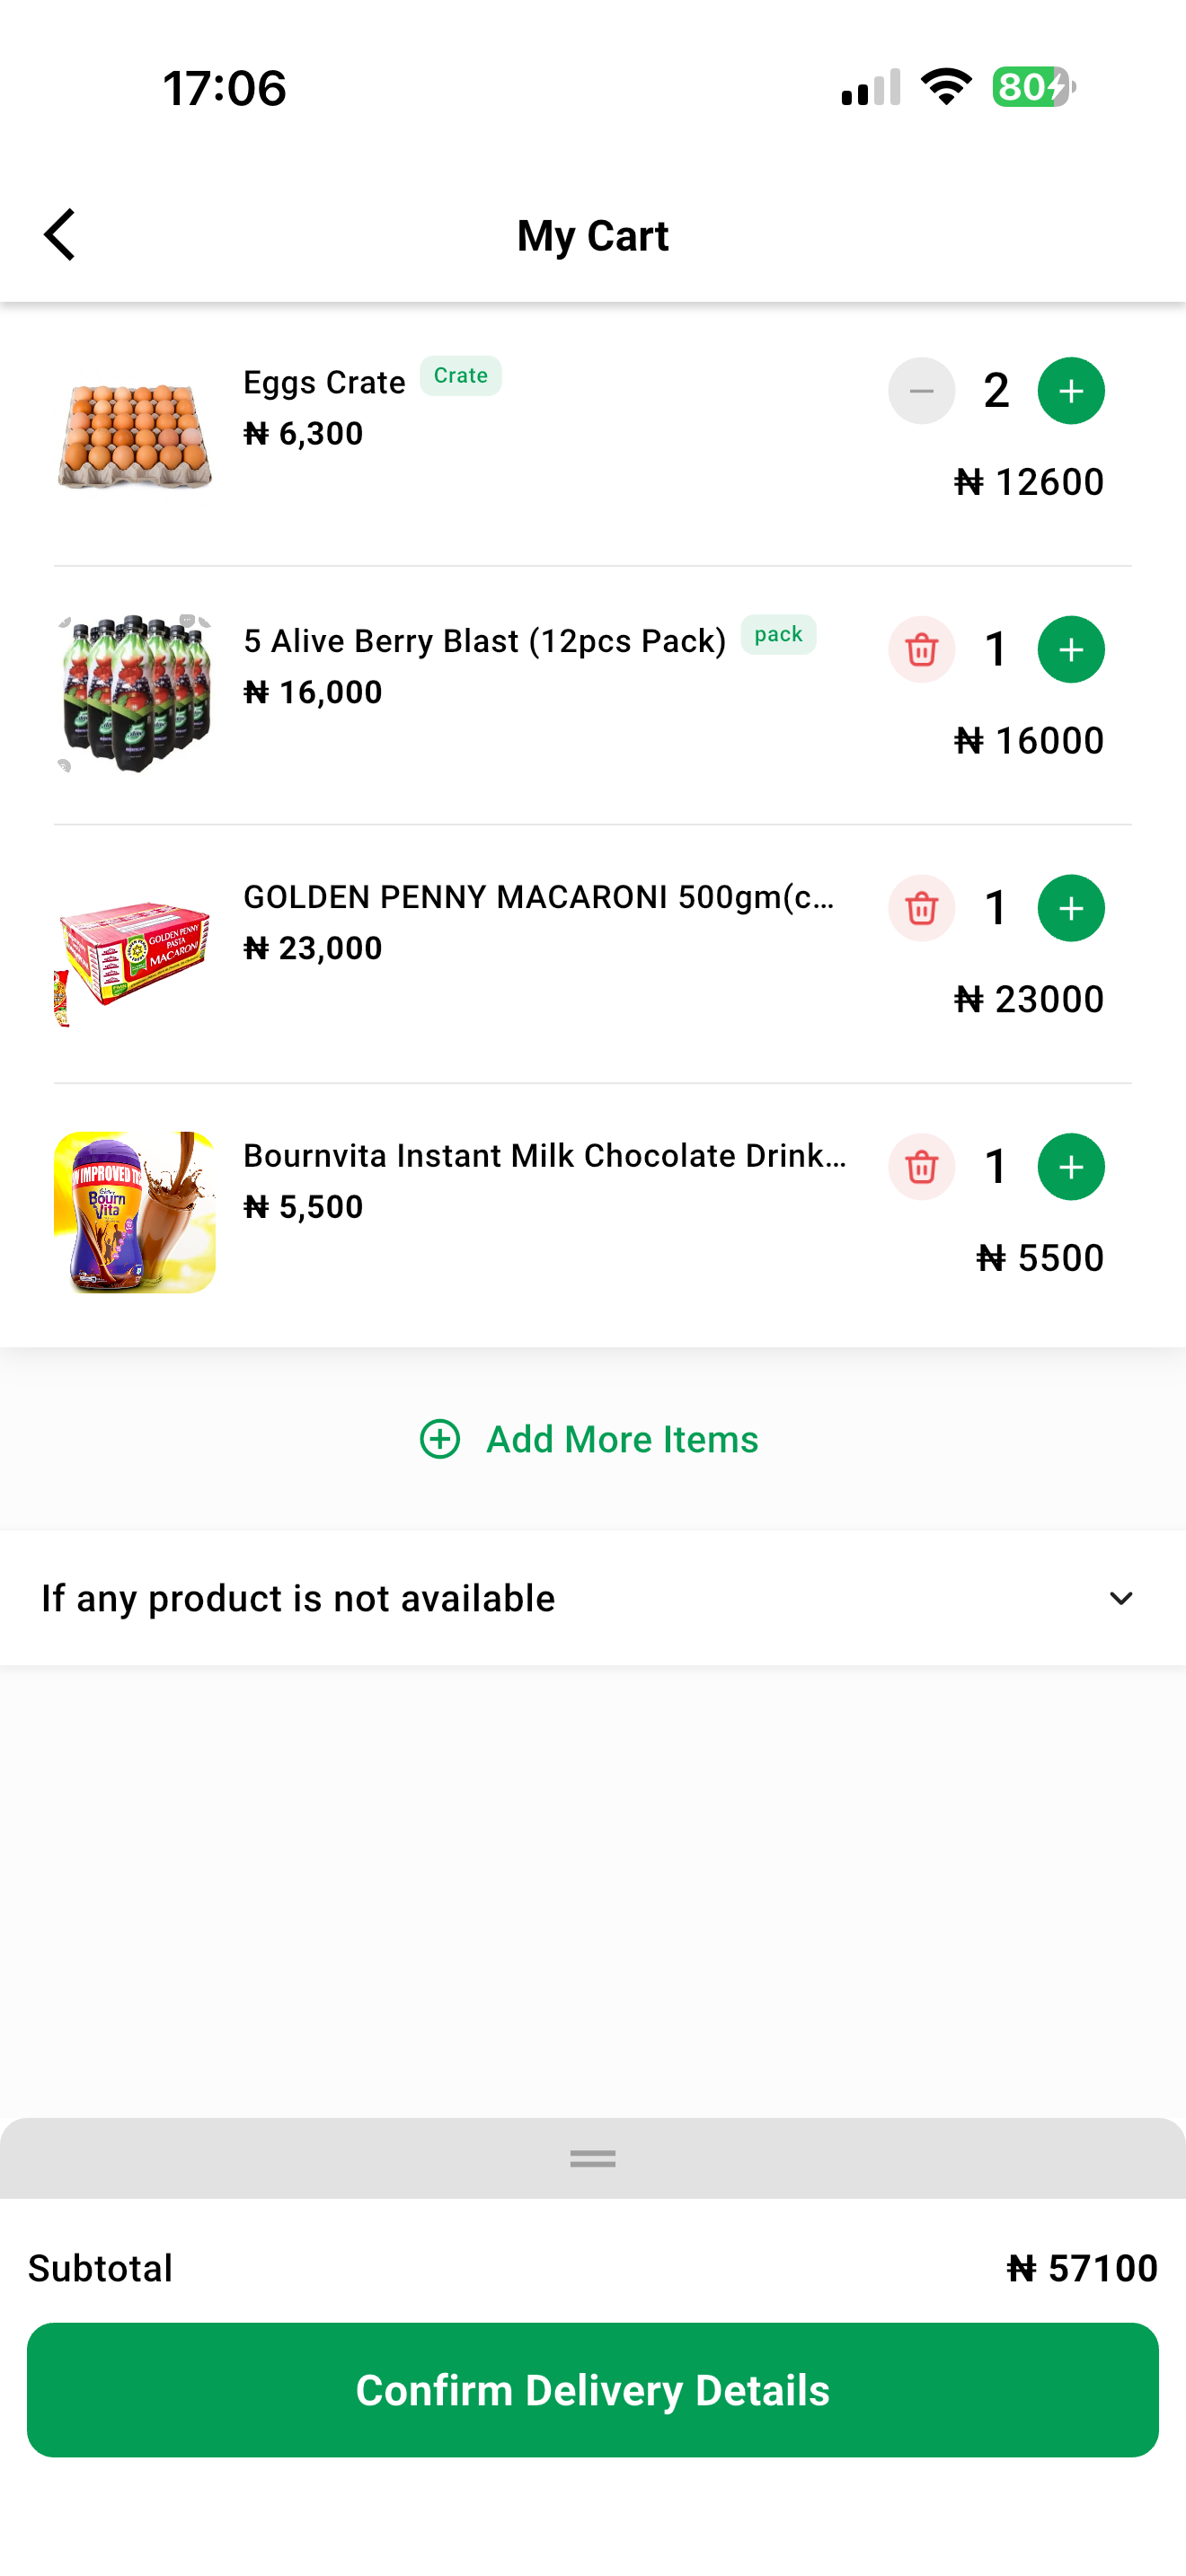1186x2576 pixels.
Task: Click the chevron next to product availability
Action: click(1121, 1598)
